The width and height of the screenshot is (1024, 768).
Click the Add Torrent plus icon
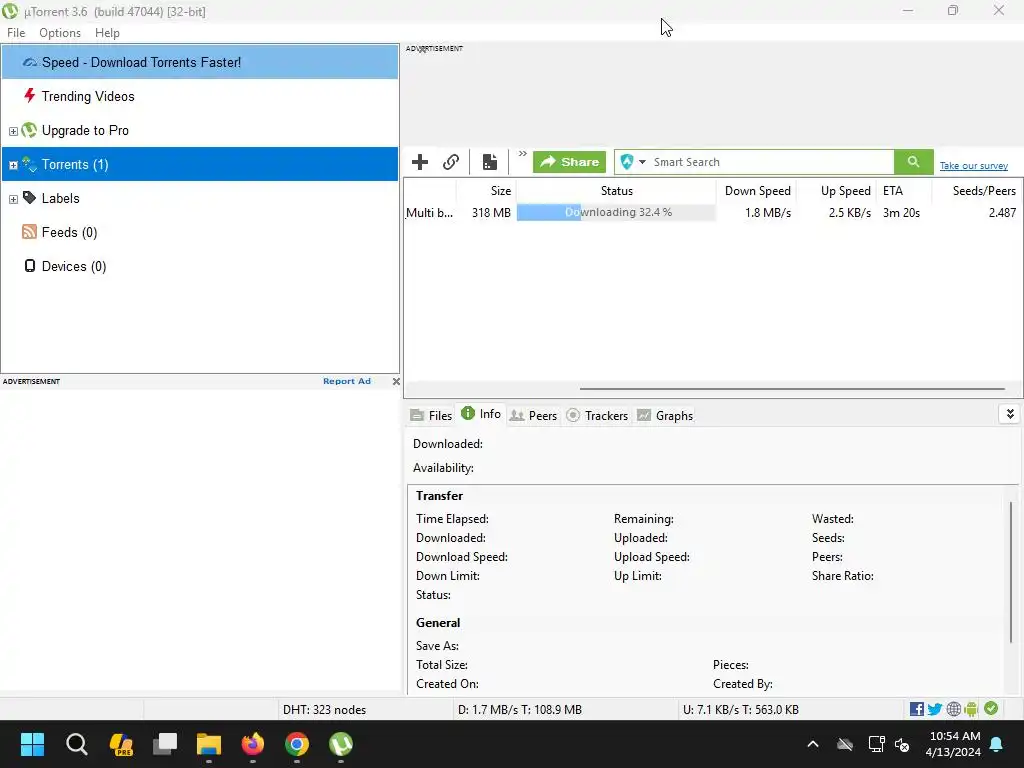[x=420, y=162]
